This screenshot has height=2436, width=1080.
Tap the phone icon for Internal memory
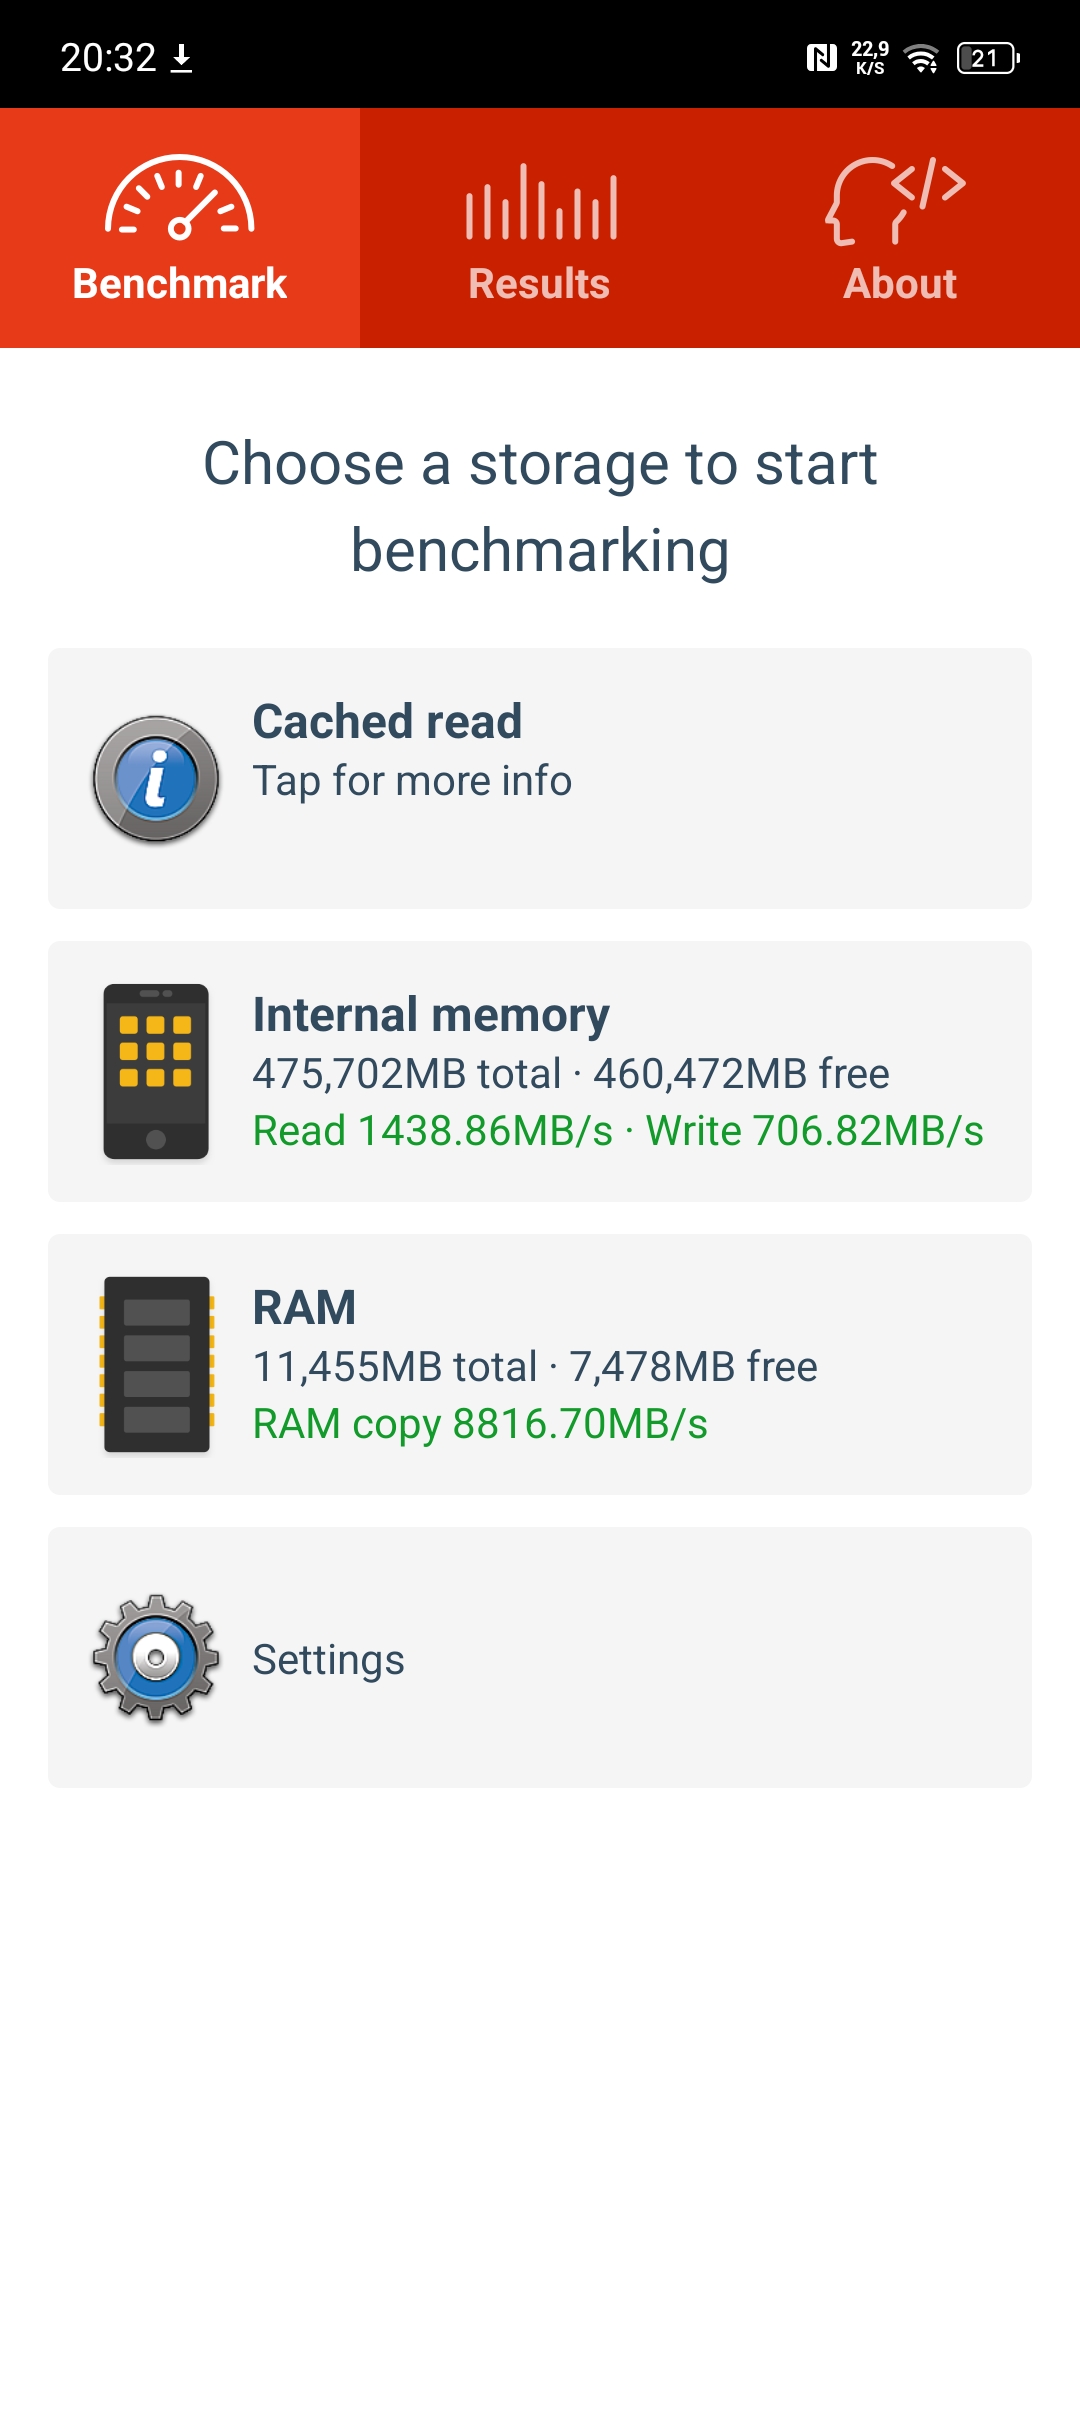pos(156,1072)
